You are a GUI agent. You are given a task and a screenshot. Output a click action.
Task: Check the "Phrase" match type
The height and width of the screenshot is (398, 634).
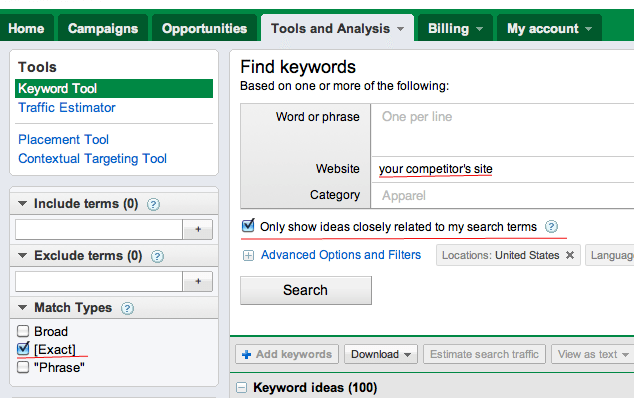[x=23, y=367]
